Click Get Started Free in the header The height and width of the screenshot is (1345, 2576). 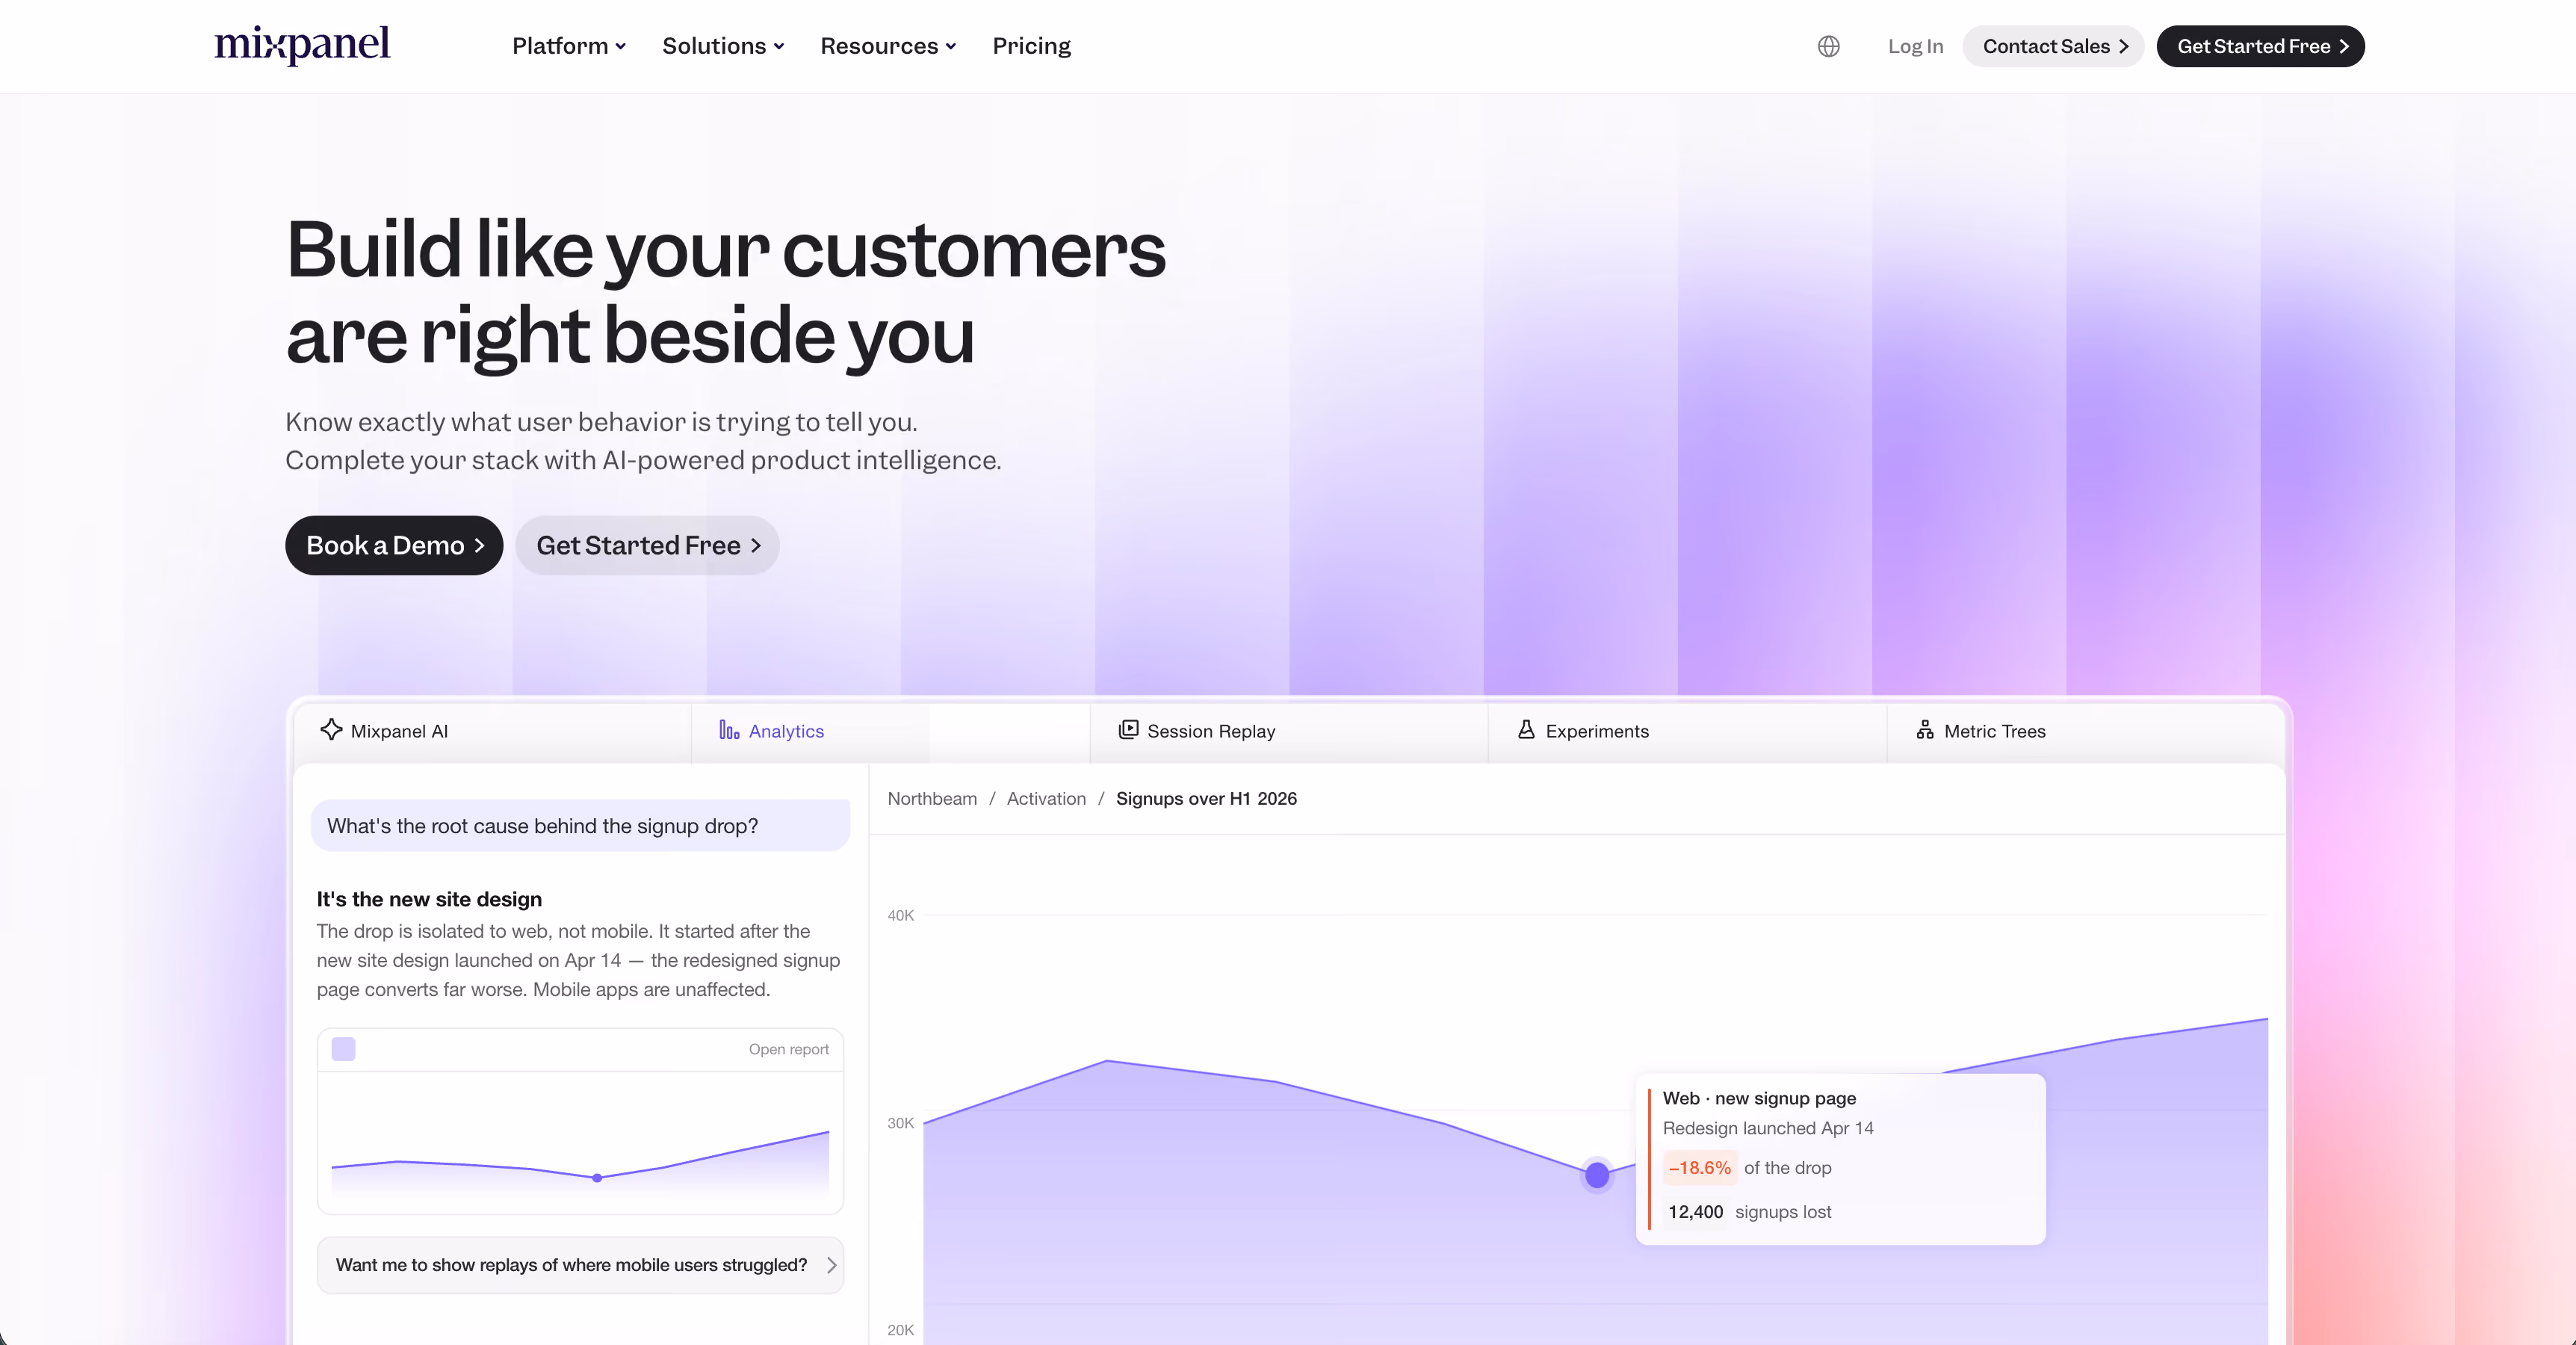point(2260,46)
